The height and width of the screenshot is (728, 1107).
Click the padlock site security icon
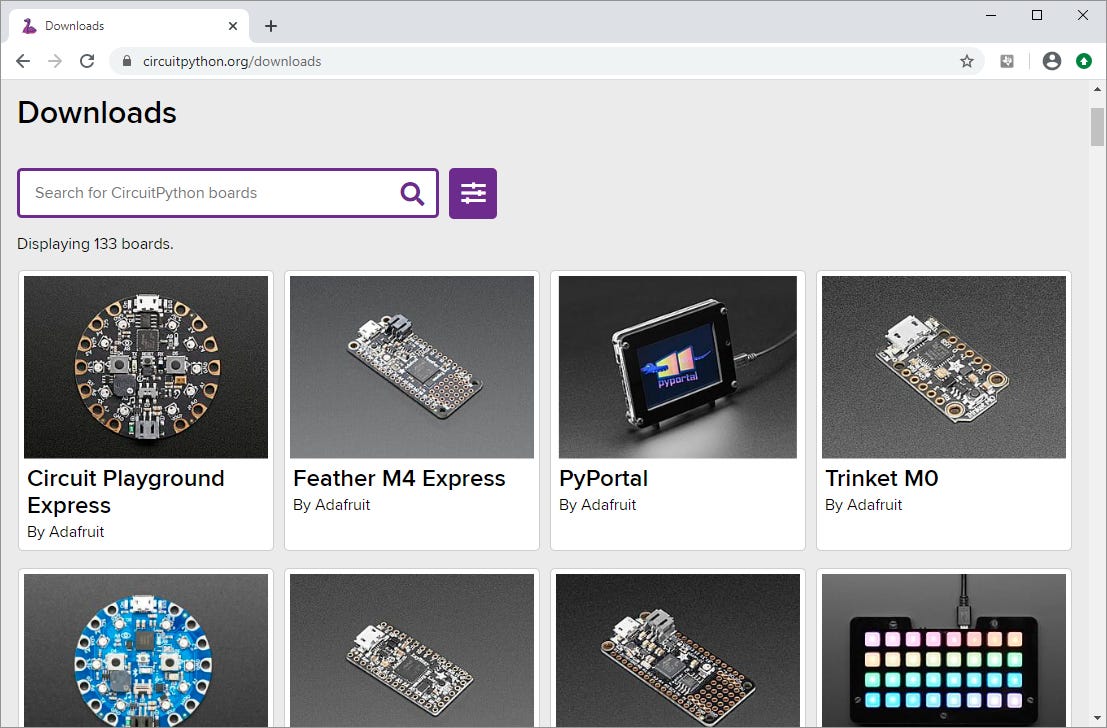coord(127,61)
